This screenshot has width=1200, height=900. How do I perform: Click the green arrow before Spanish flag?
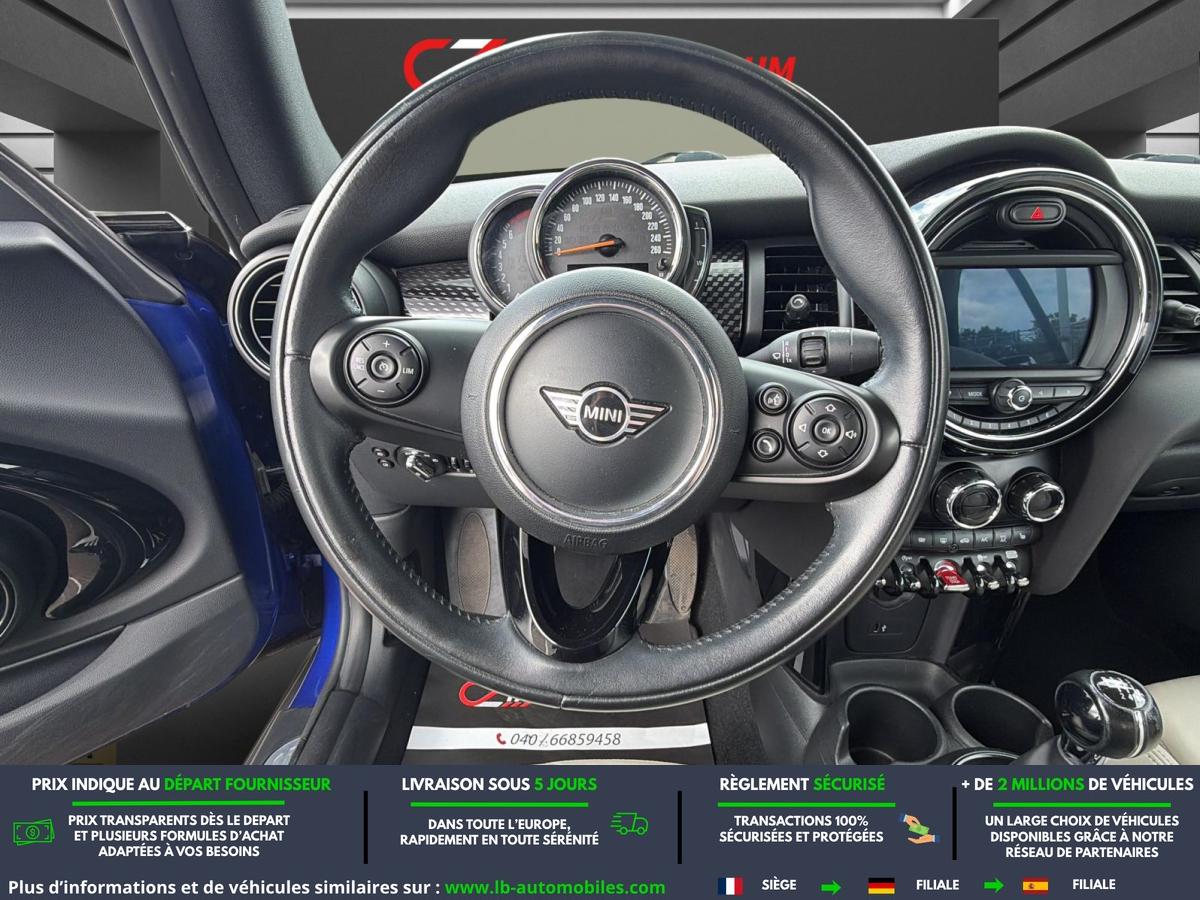[x=994, y=886]
